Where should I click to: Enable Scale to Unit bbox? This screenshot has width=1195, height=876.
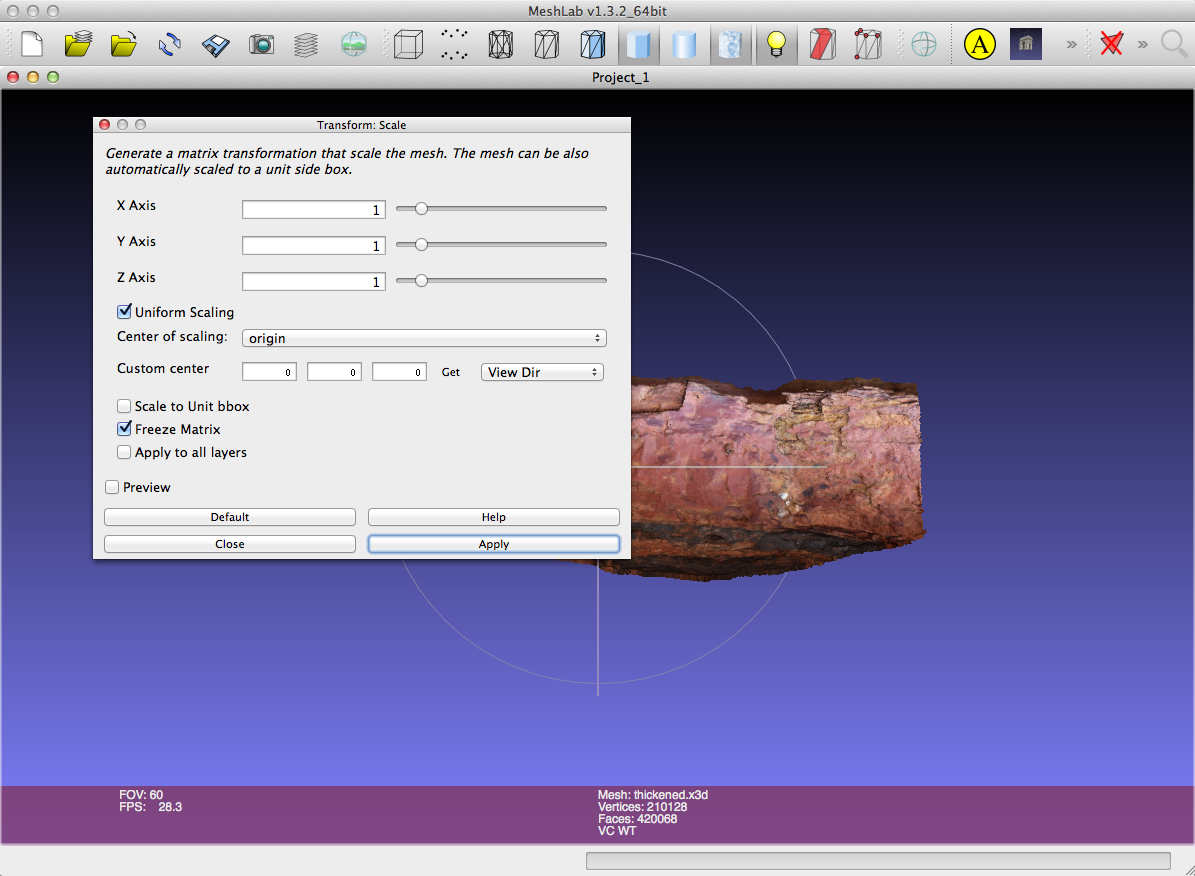[125, 406]
